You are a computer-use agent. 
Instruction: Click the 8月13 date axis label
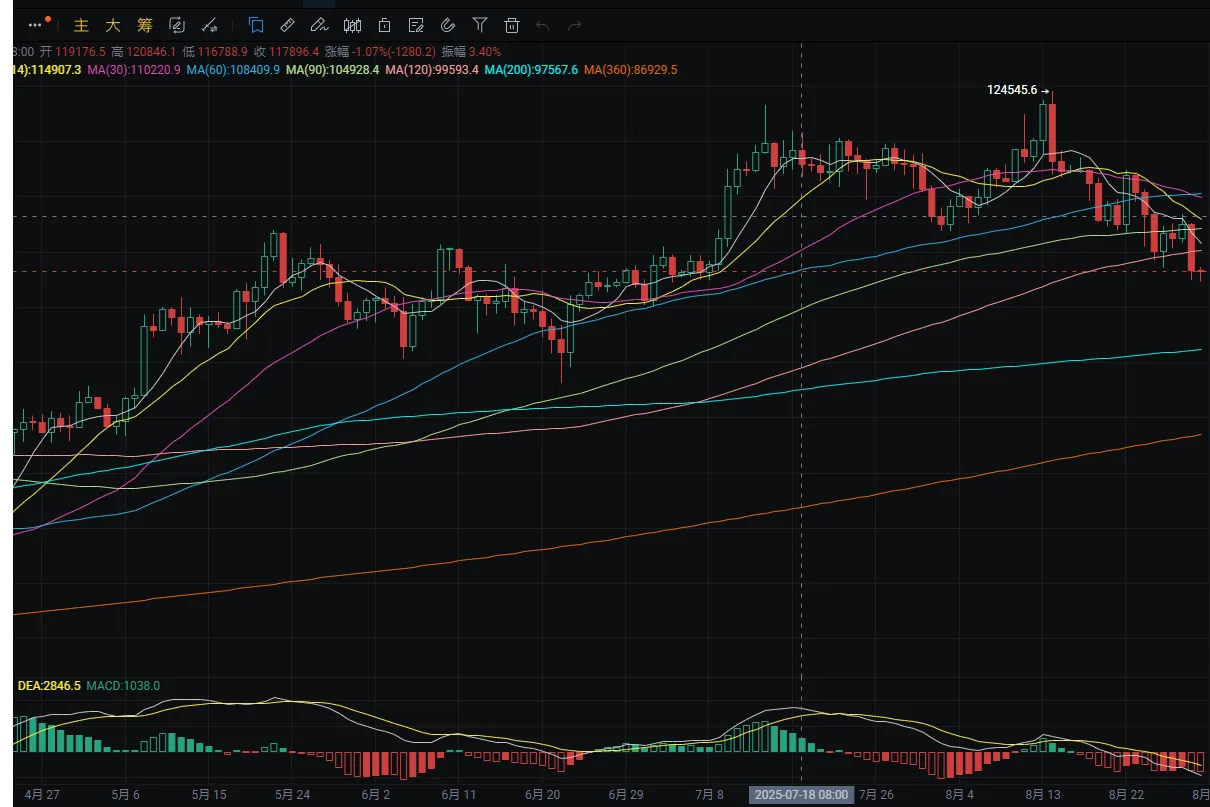tap(1042, 795)
